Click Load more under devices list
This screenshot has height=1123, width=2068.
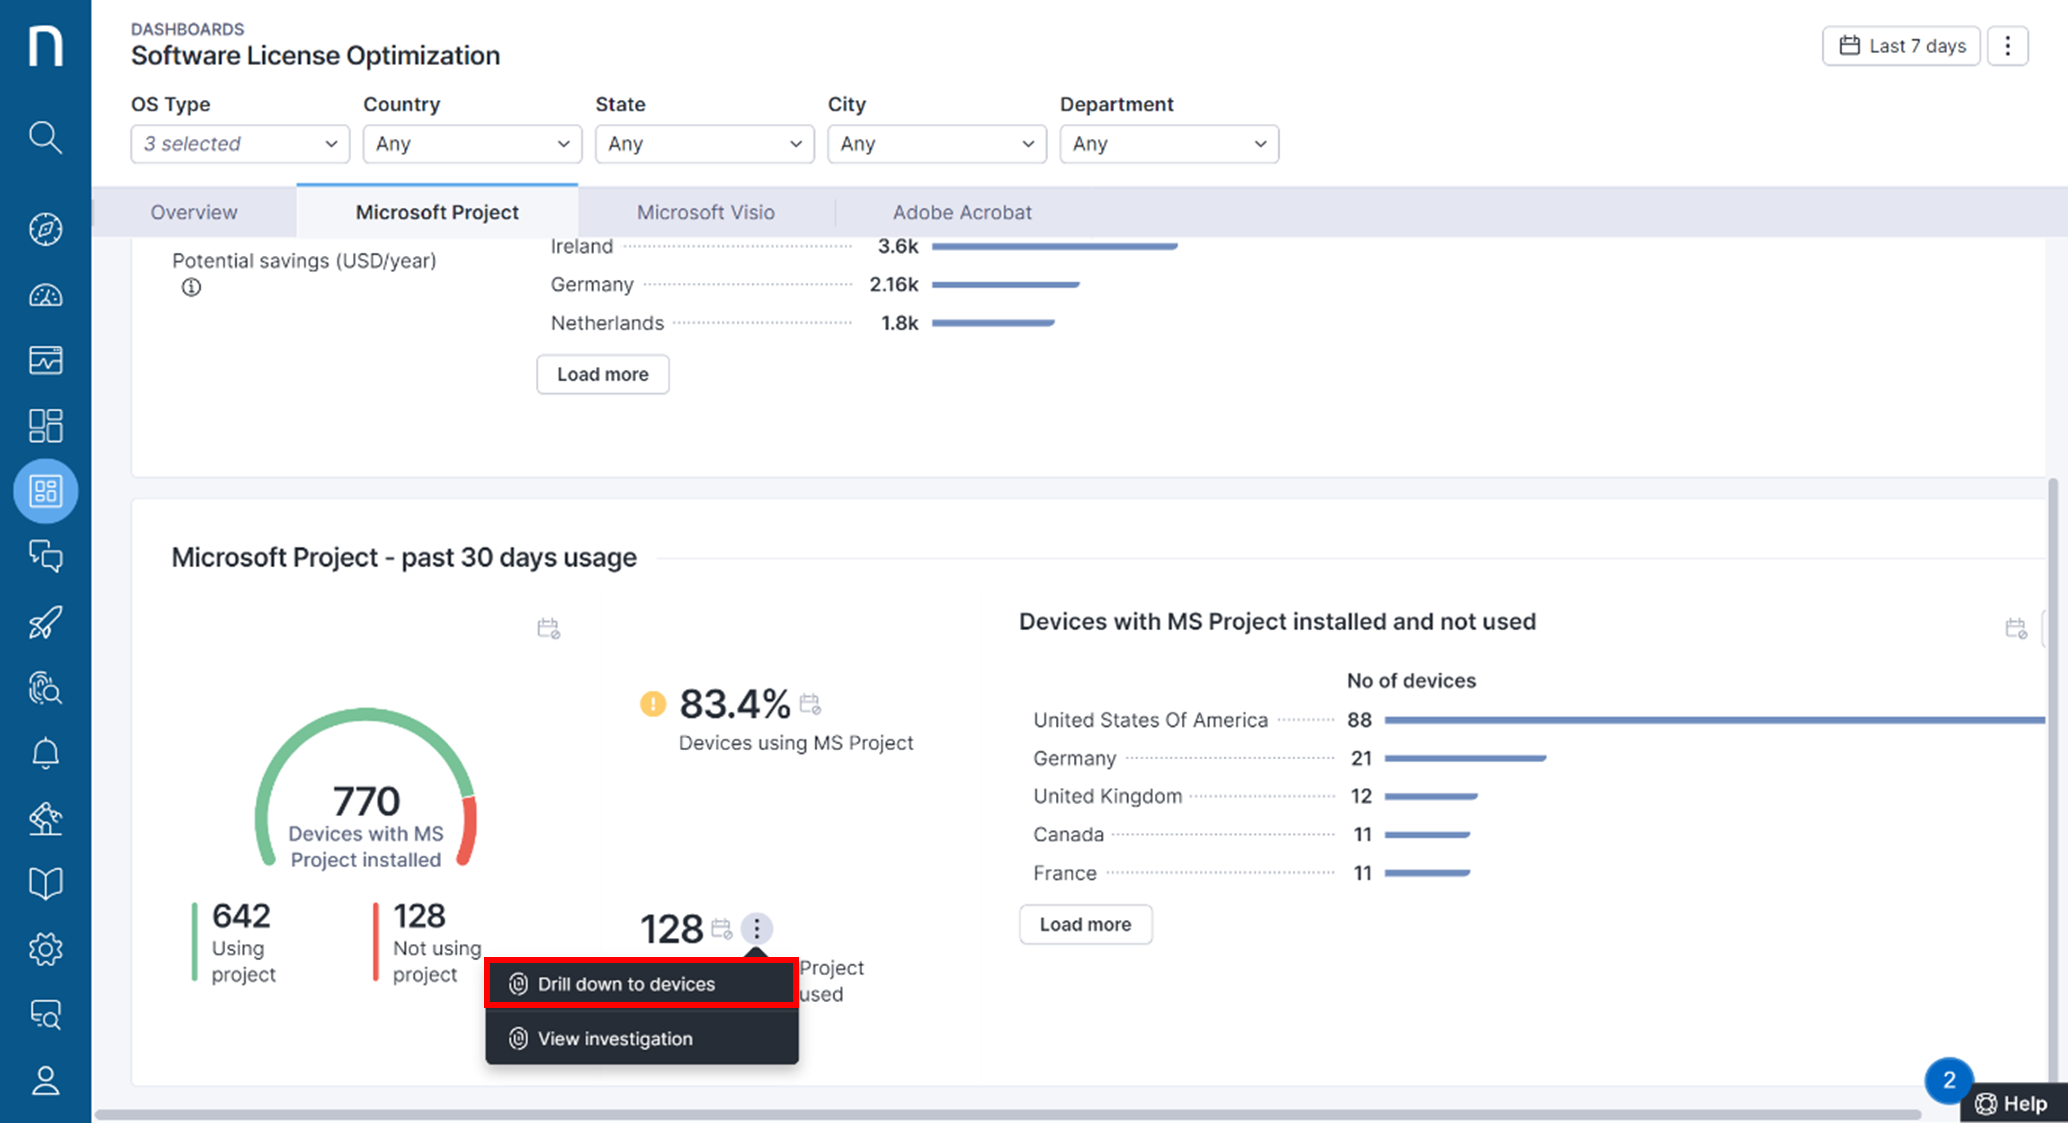tap(1085, 925)
